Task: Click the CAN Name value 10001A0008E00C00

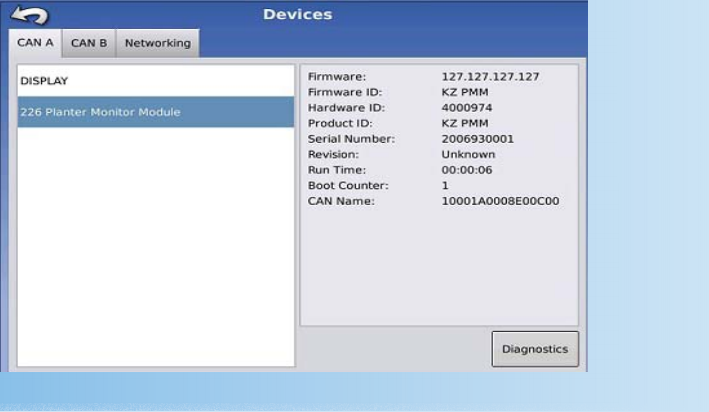Action: click(x=500, y=201)
